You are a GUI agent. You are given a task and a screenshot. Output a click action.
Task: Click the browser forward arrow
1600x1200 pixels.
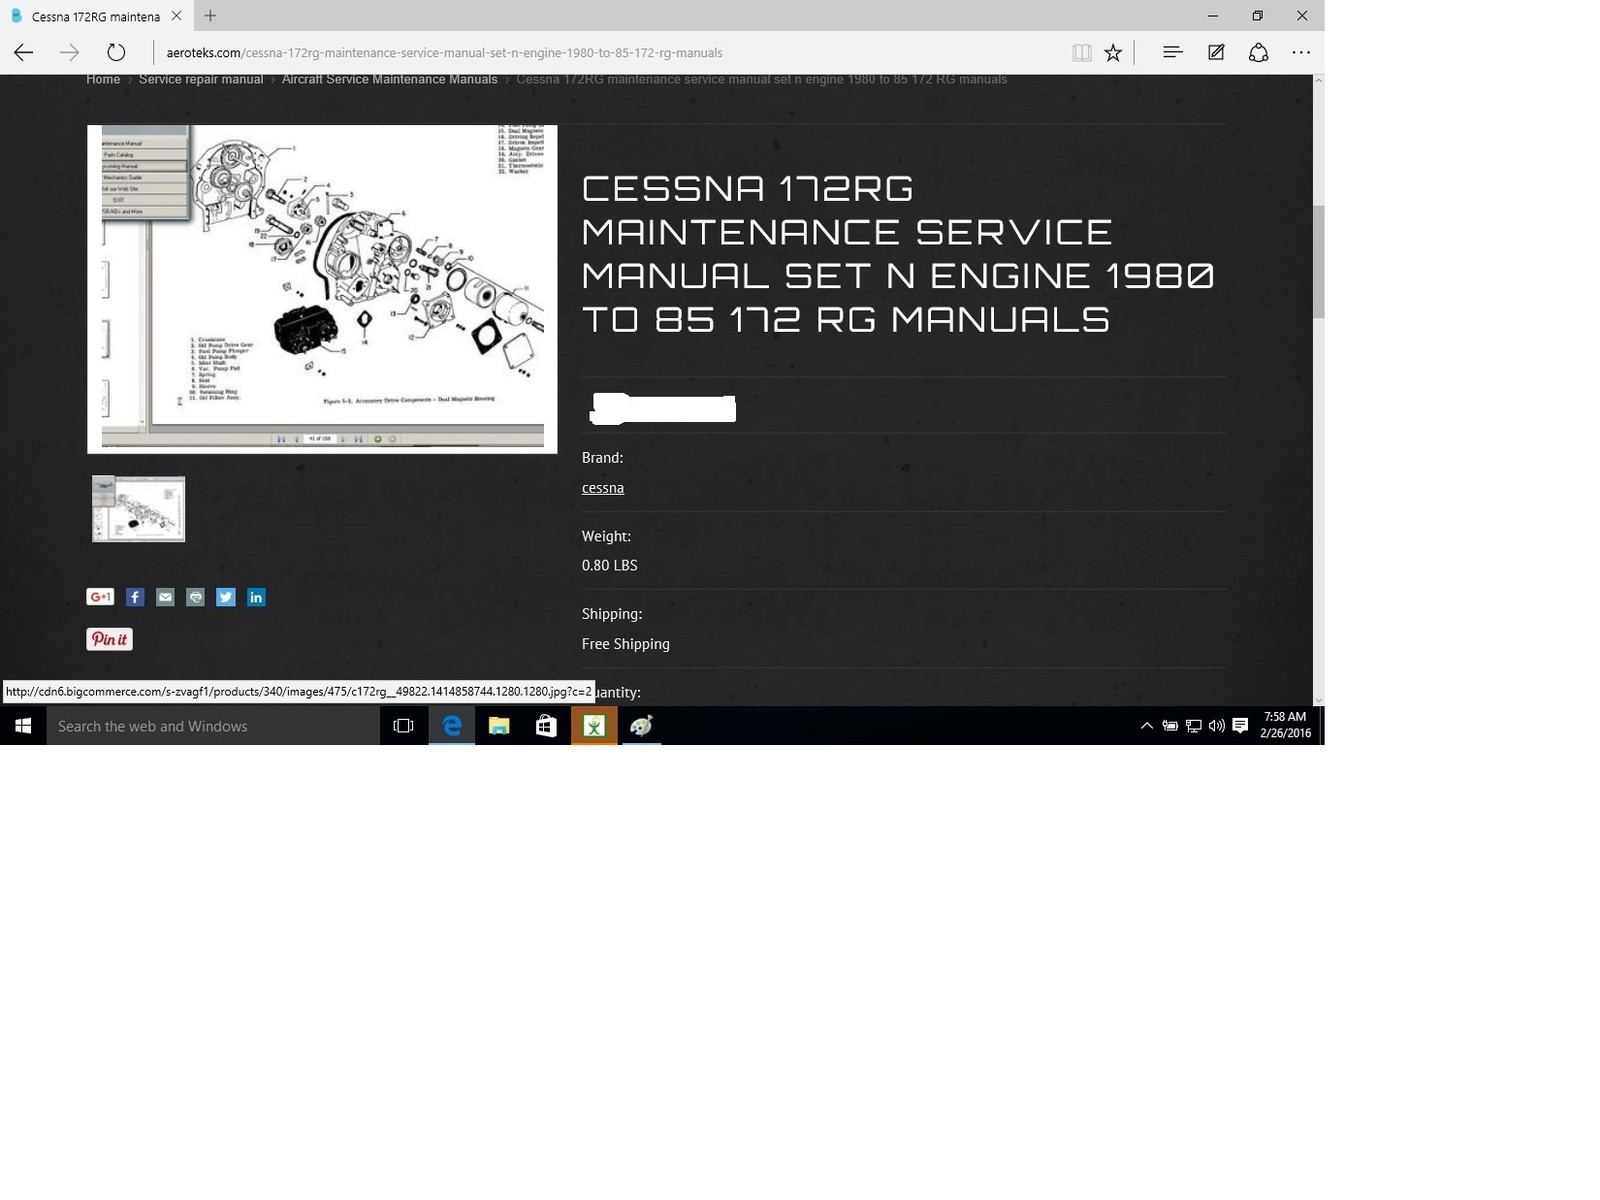pos(69,53)
